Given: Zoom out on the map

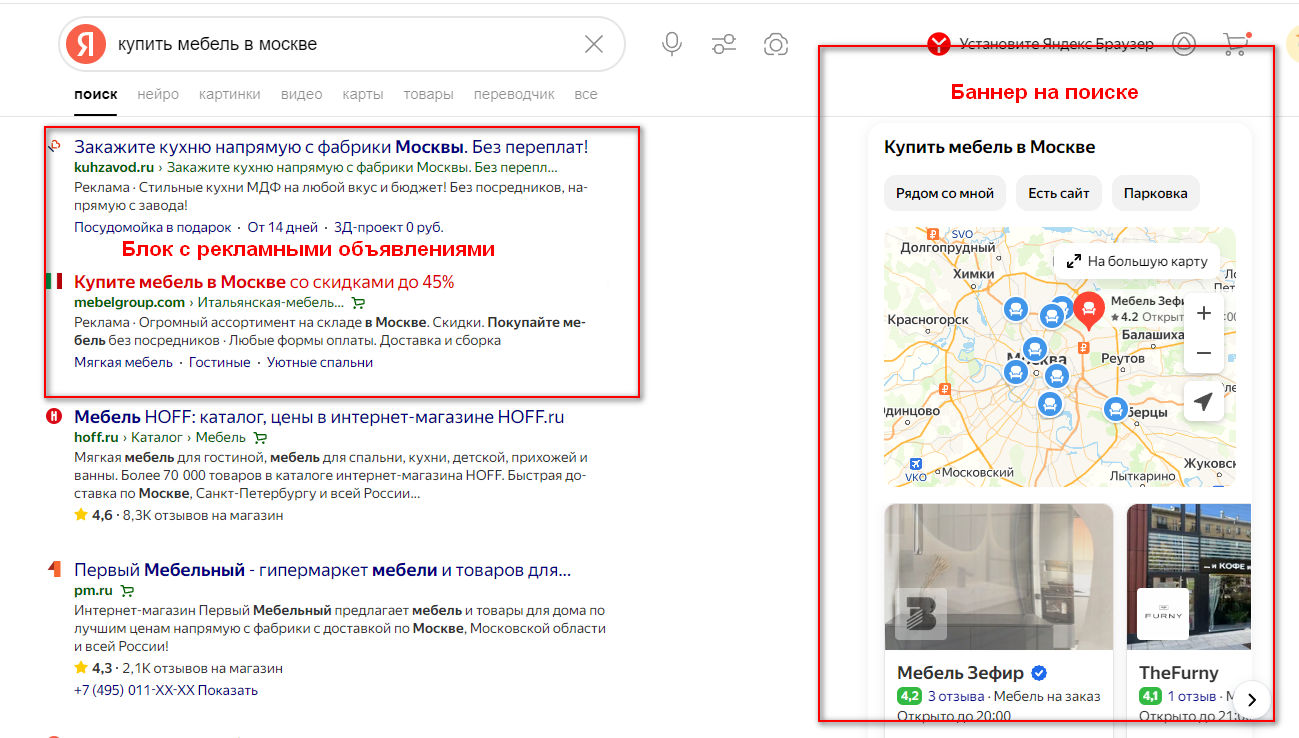Looking at the screenshot, I should (x=1204, y=353).
